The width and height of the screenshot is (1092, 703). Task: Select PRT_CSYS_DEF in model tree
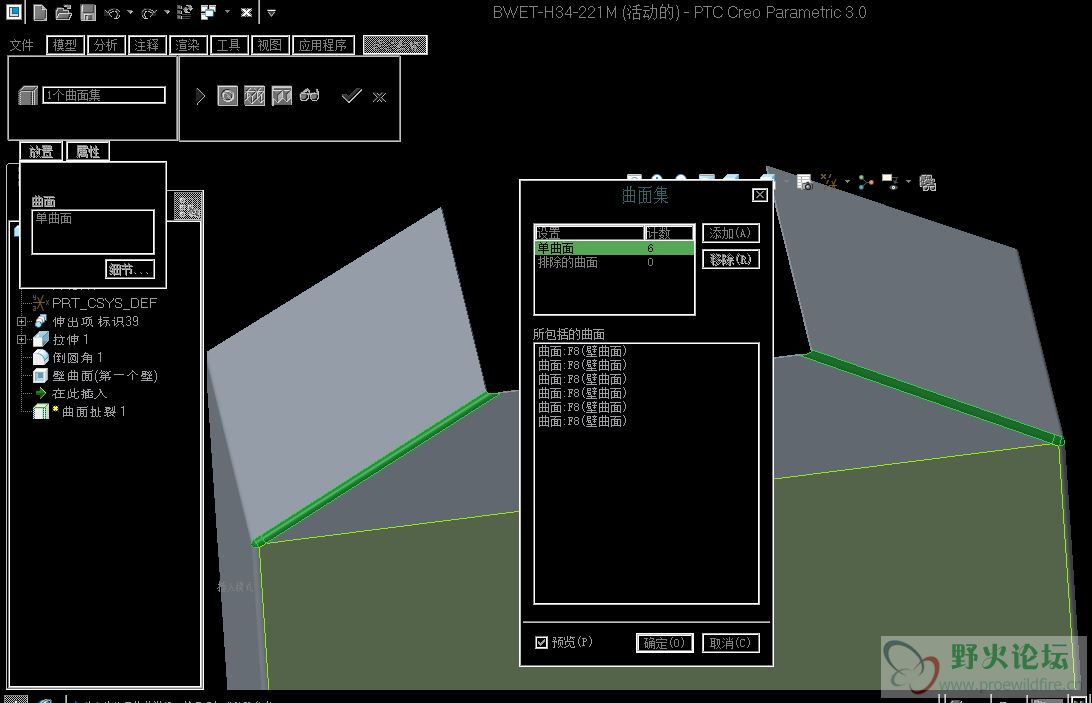click(104, 303)
